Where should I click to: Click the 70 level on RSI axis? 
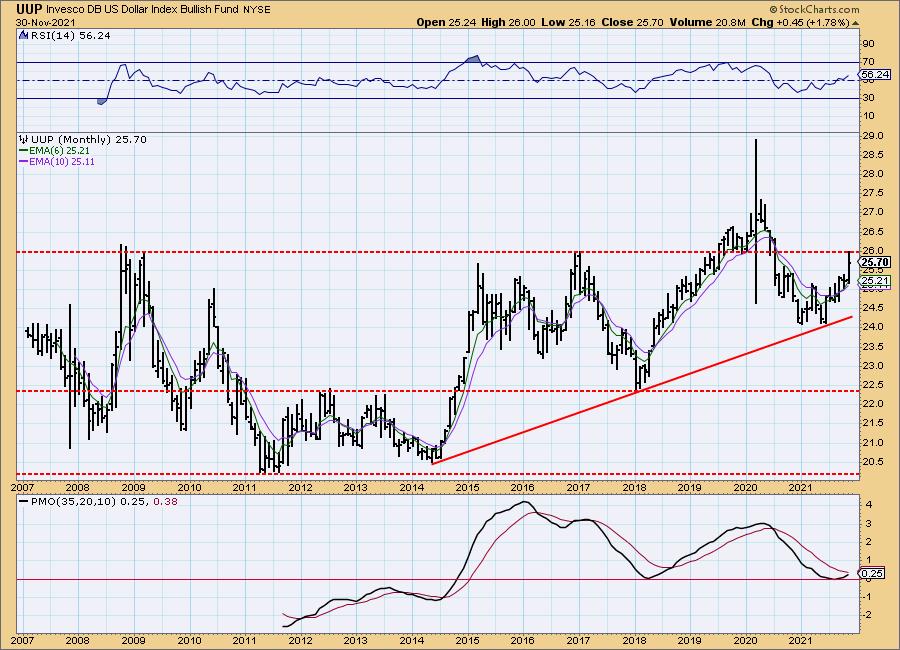point(868,61)
